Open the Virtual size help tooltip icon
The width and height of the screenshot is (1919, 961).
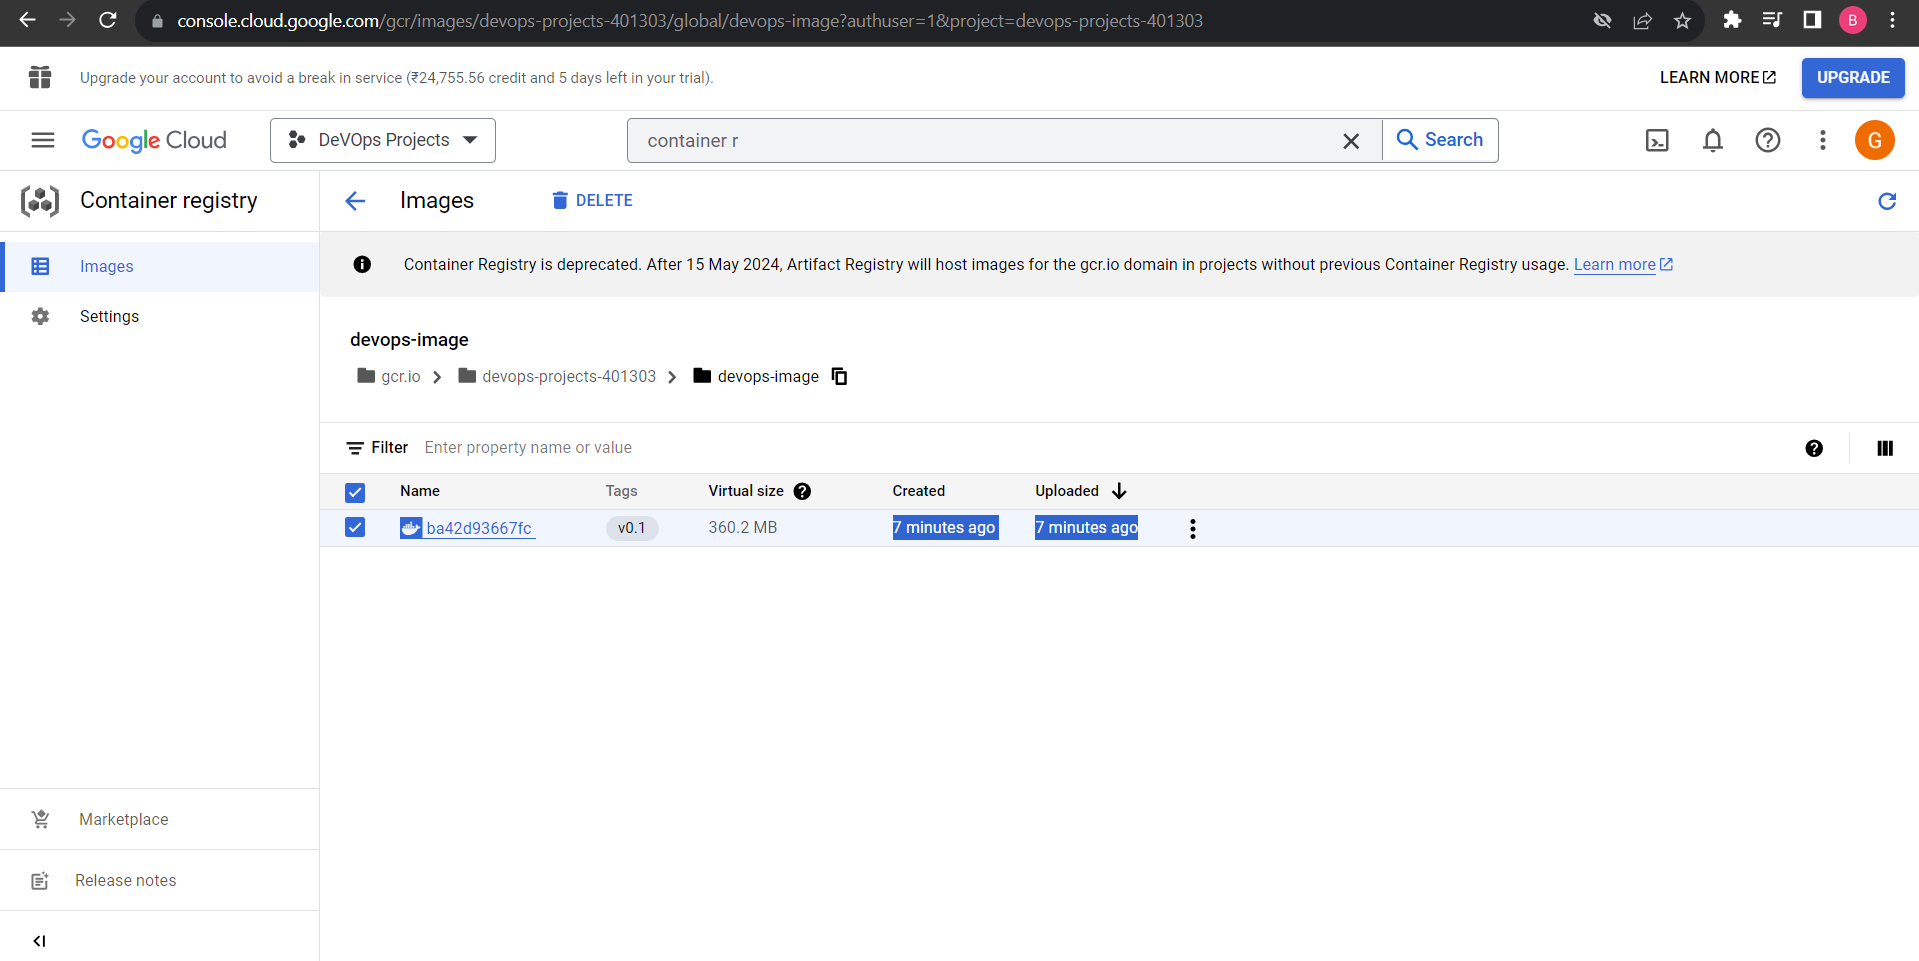802,491
